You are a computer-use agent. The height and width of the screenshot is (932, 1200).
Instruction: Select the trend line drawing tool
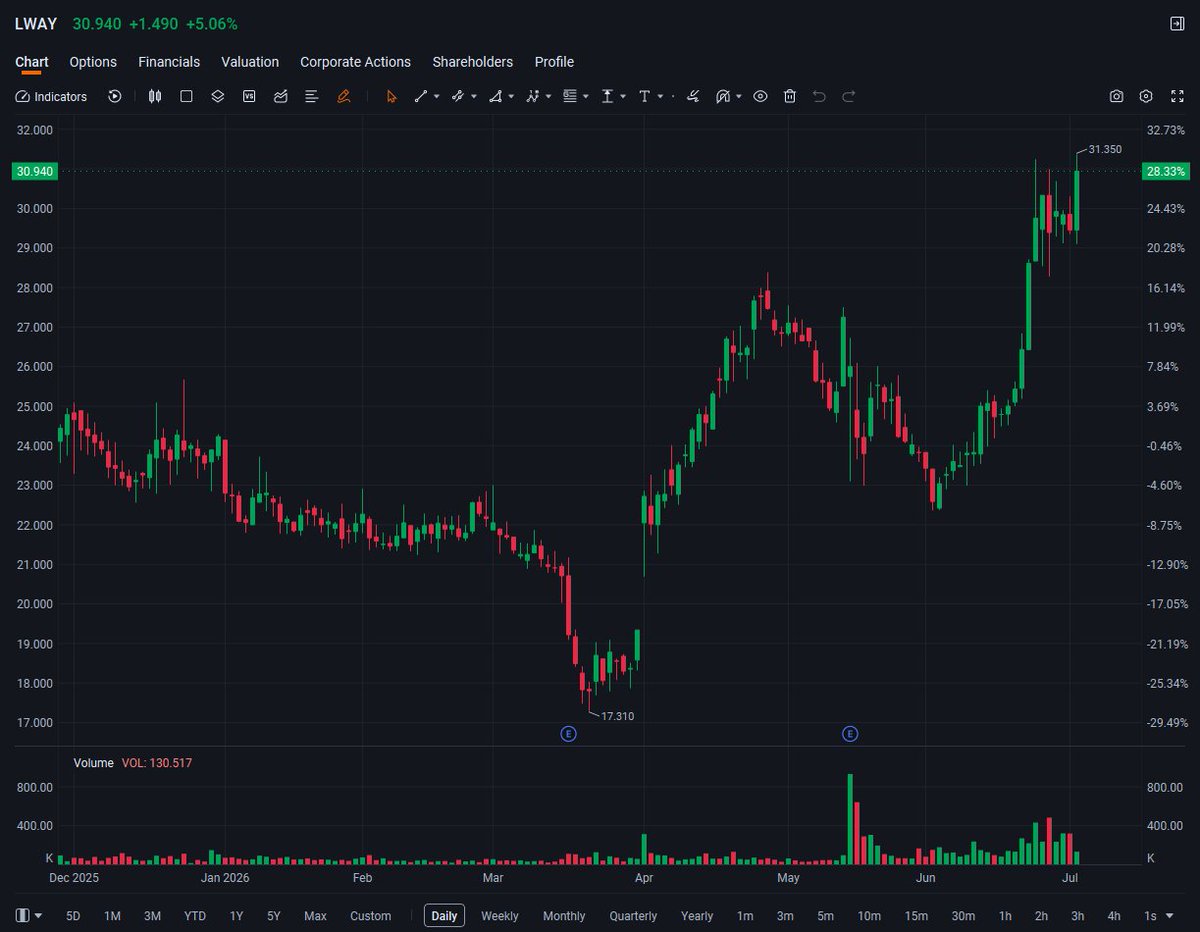coord(421,96)
